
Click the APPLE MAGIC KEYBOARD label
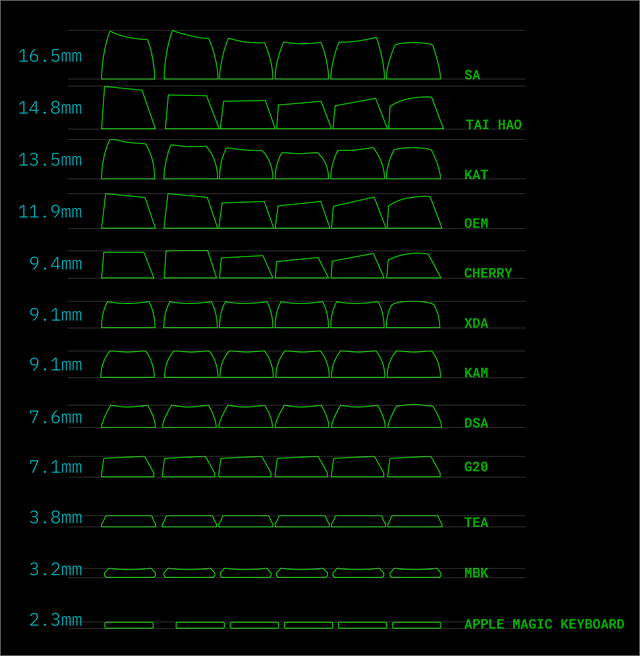(544, 625)
